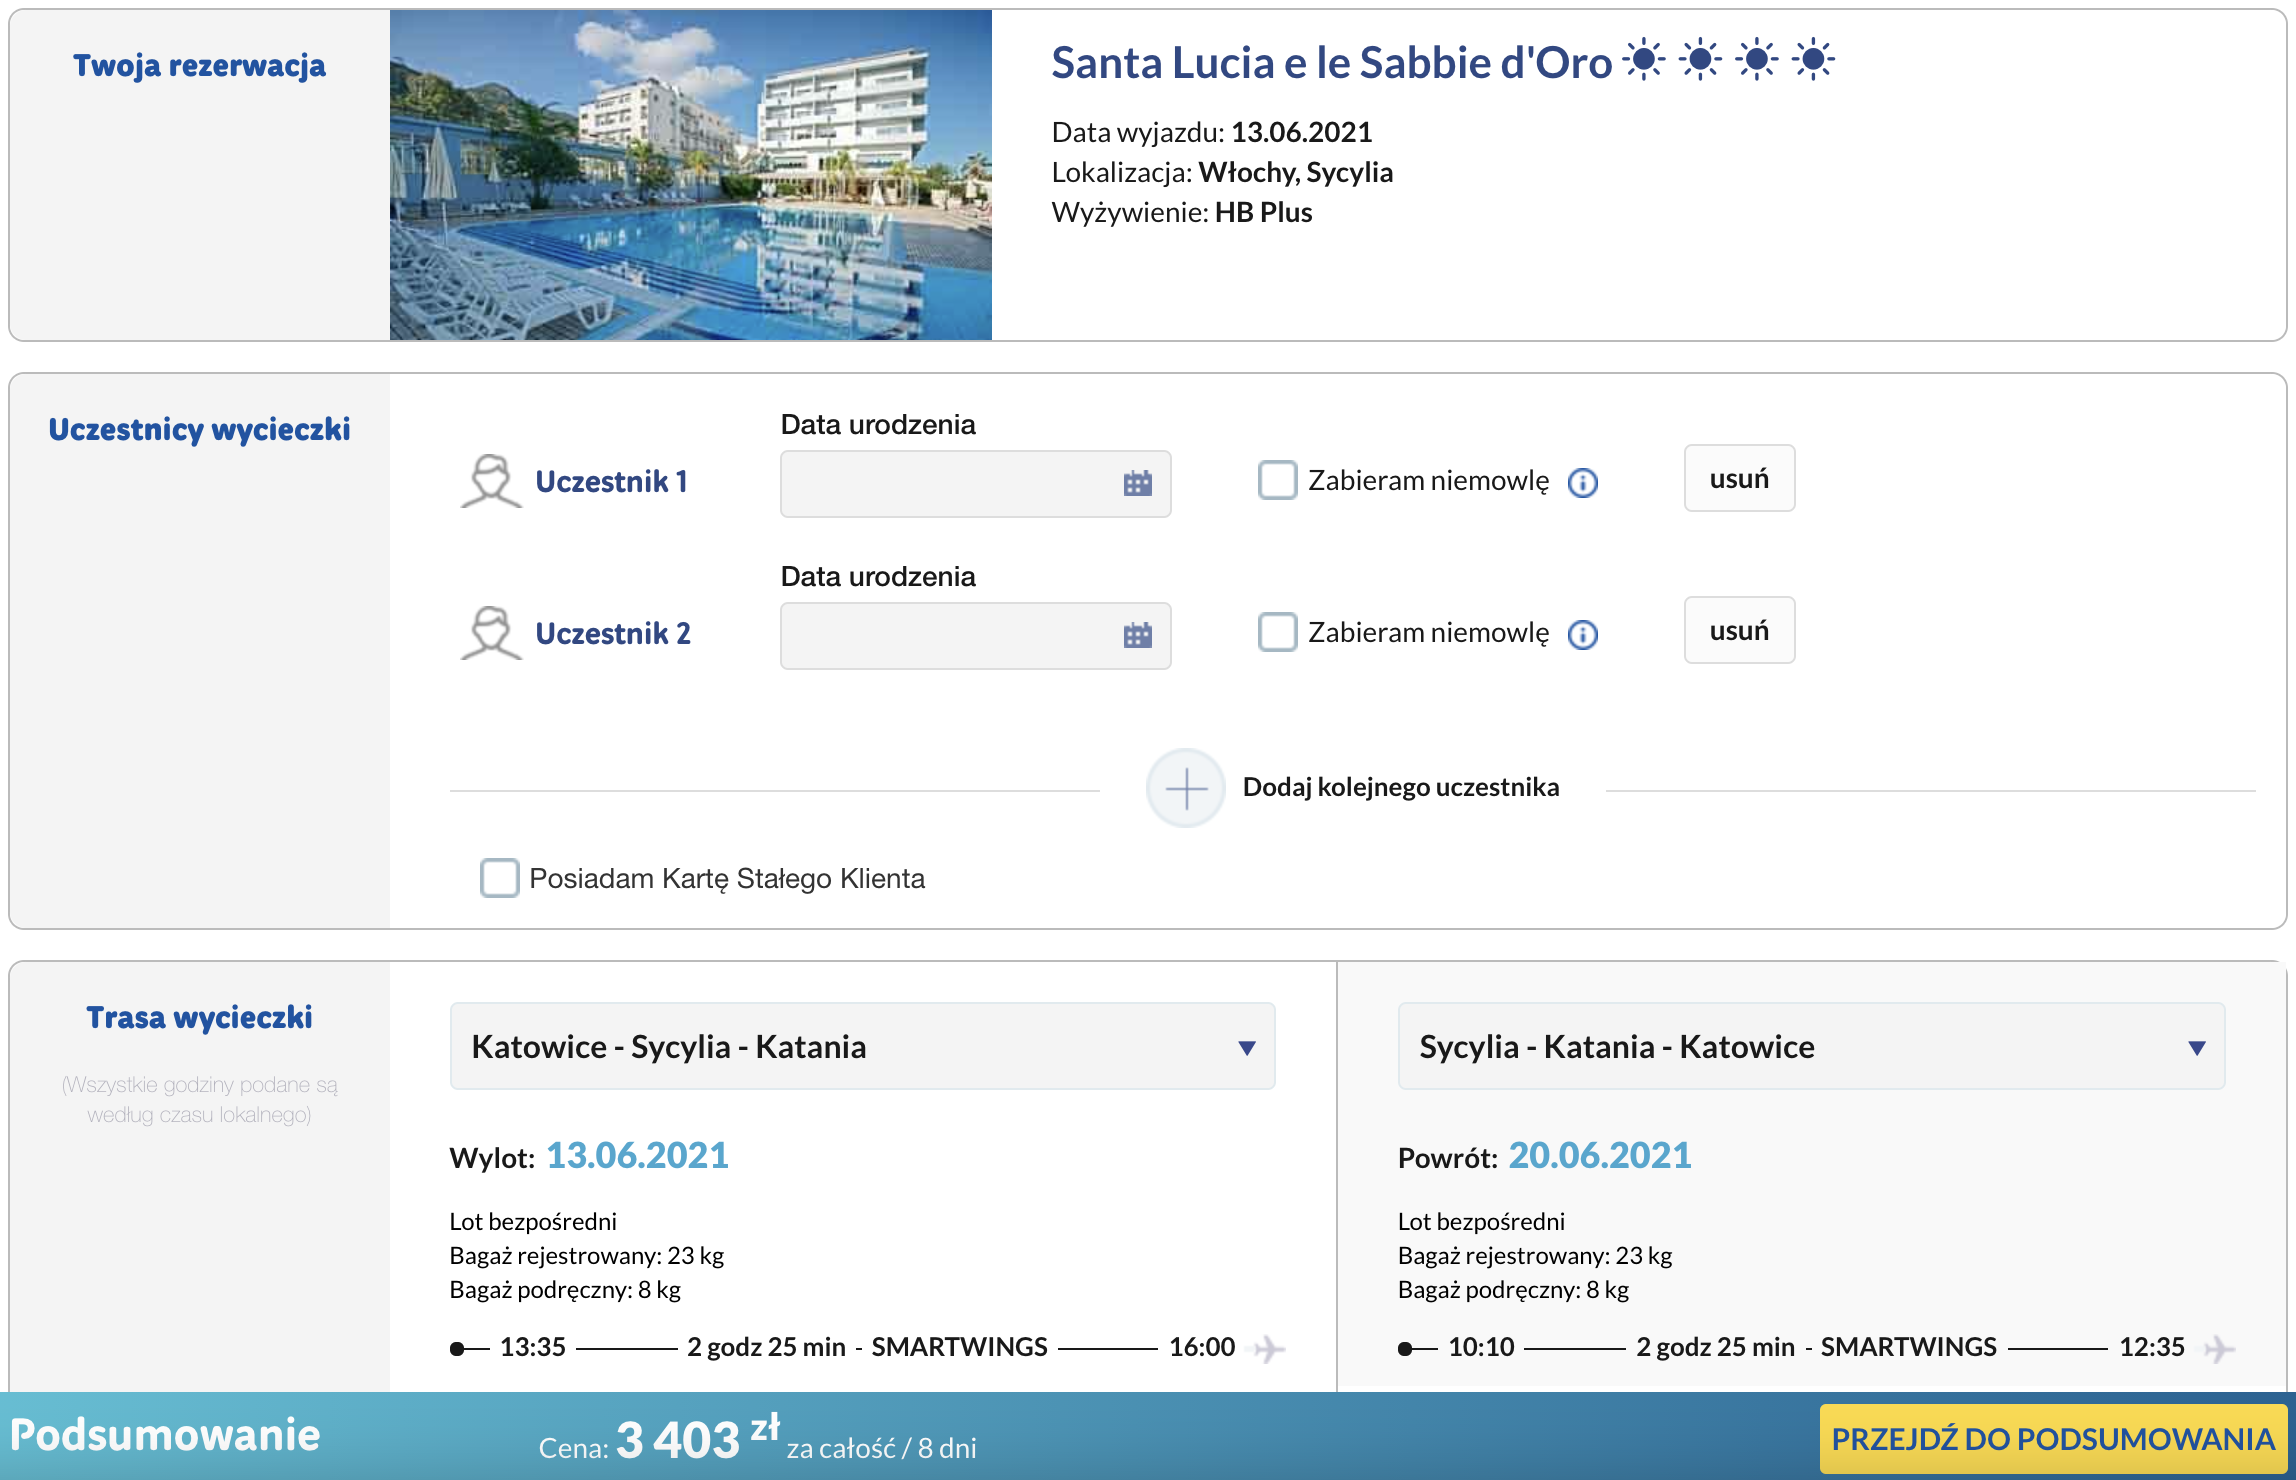Open Santa Lucia e le Sabbie d'Oro title
This screenshot has width=2296, height=1480.
pos(1332,62)
